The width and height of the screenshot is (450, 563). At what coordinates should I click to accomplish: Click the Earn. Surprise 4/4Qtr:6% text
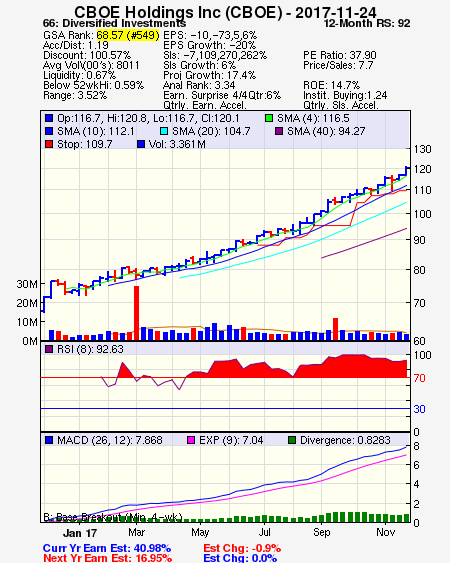tap(222, 96)
